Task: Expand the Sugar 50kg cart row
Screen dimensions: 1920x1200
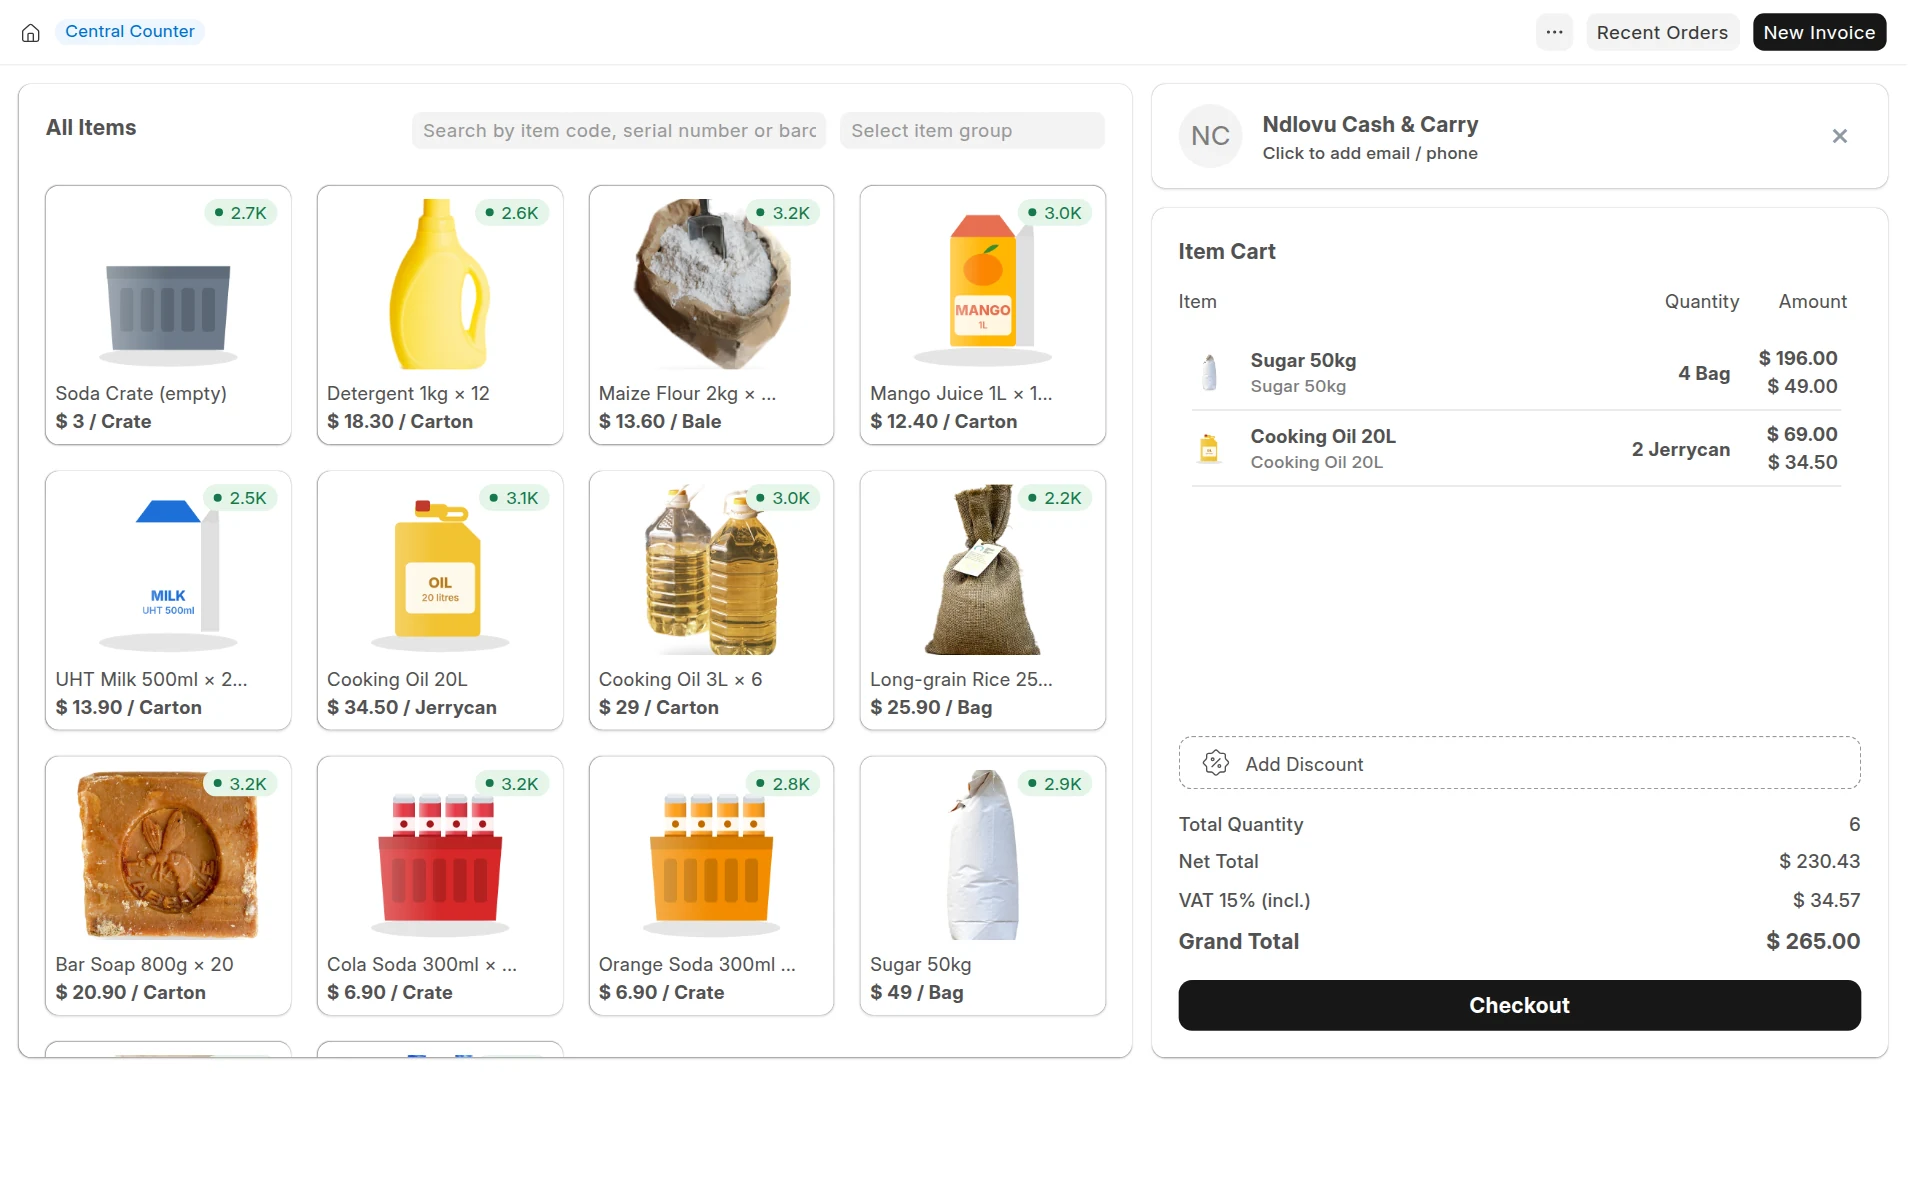Action: point(1516,372)
